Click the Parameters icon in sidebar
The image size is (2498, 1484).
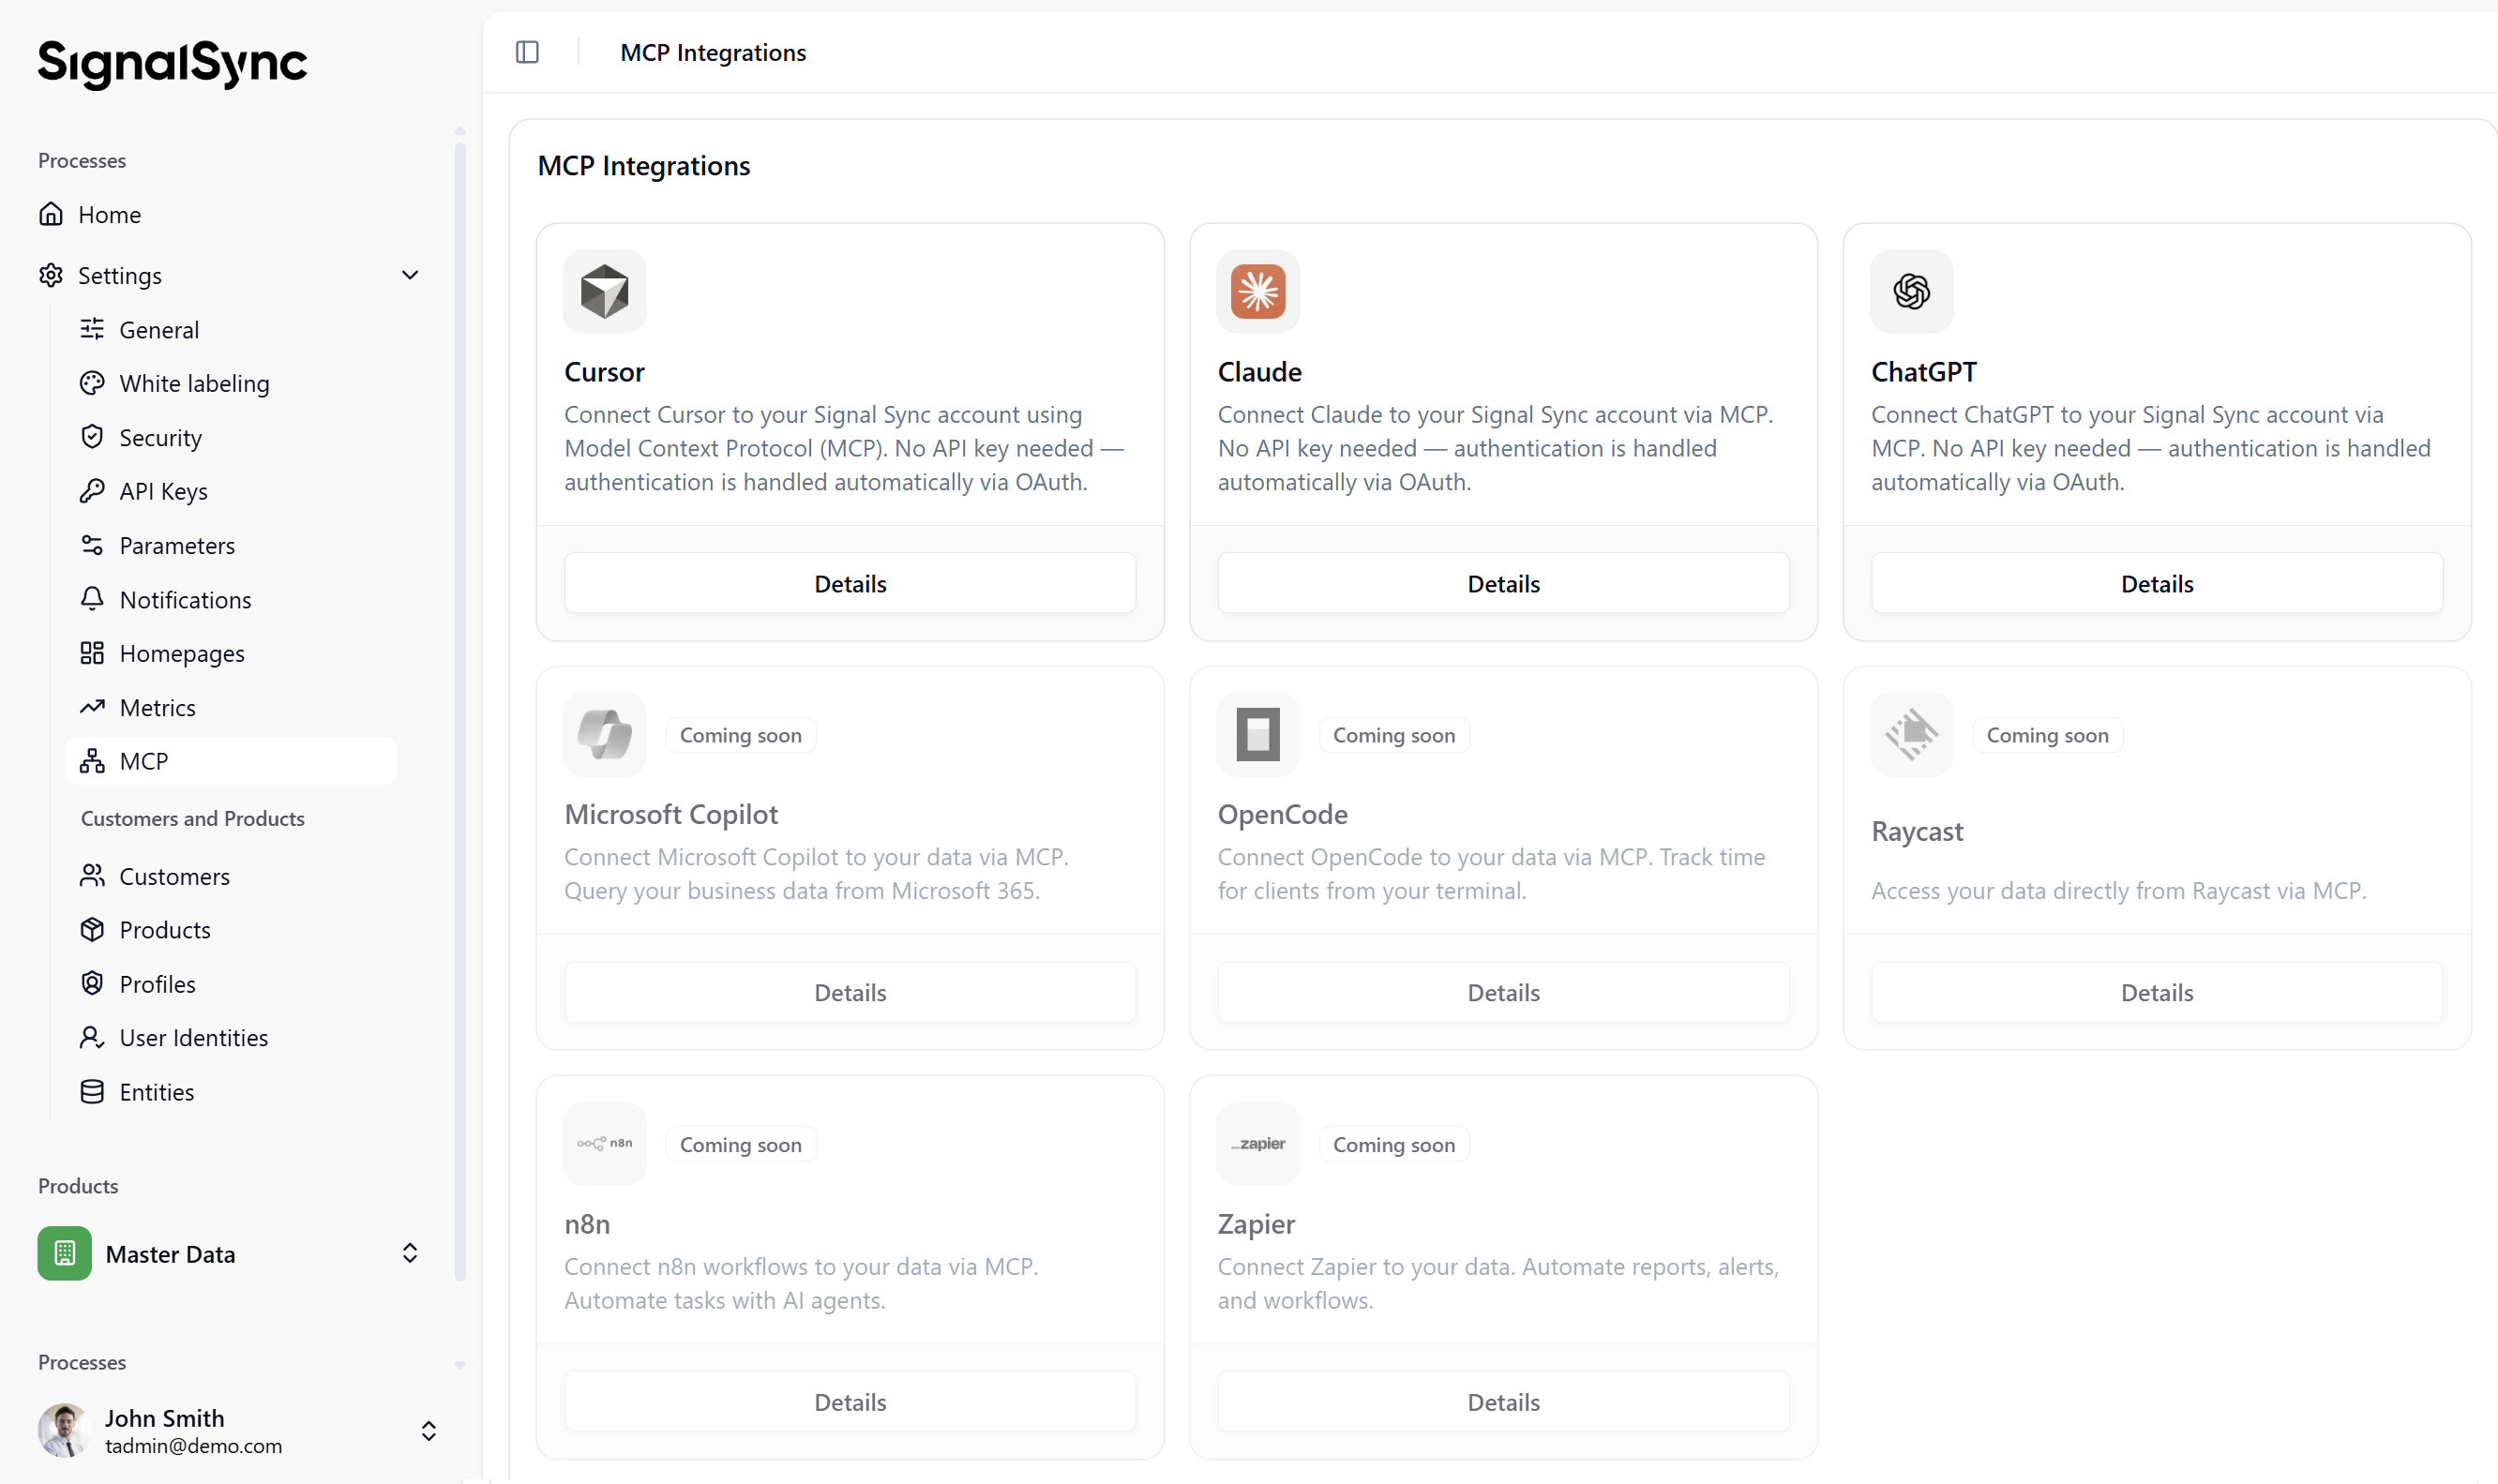[x=92, y=545]
